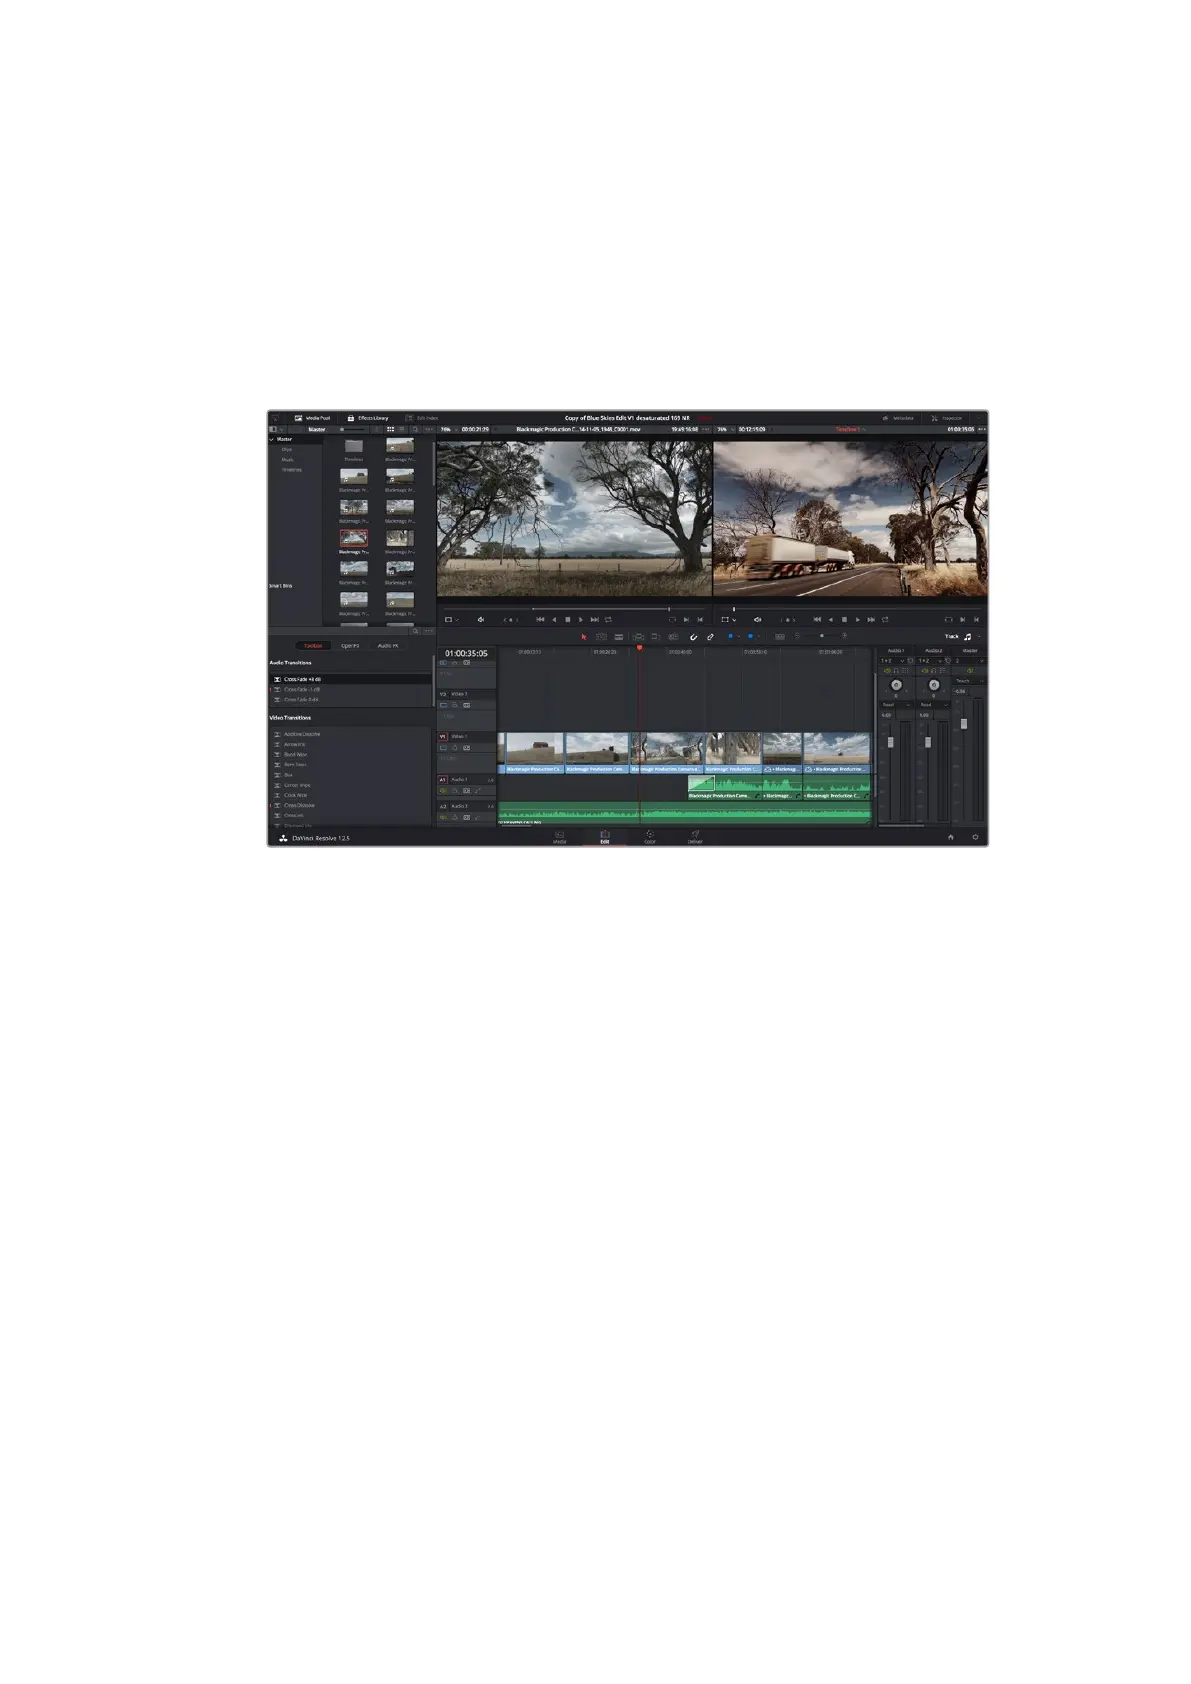Jump to last frame in timeline viewer
The height and width of the screenshot is (1684, 1191).
click(x=871, y=619)
